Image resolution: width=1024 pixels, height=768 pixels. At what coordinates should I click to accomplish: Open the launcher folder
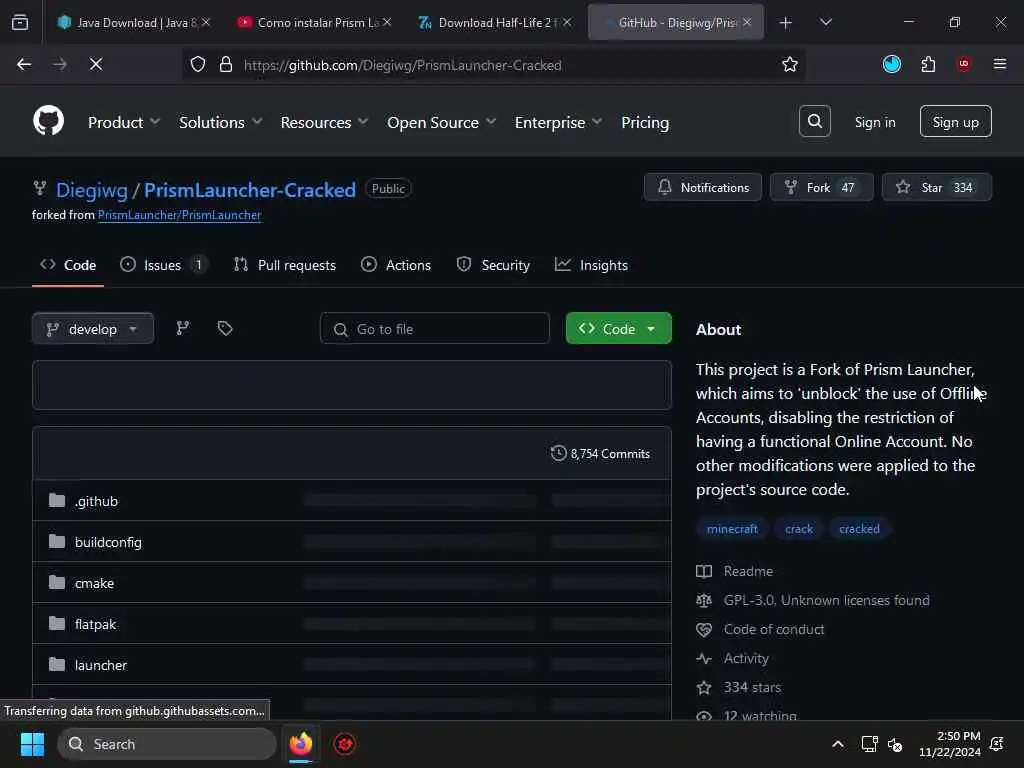point(101,665)
